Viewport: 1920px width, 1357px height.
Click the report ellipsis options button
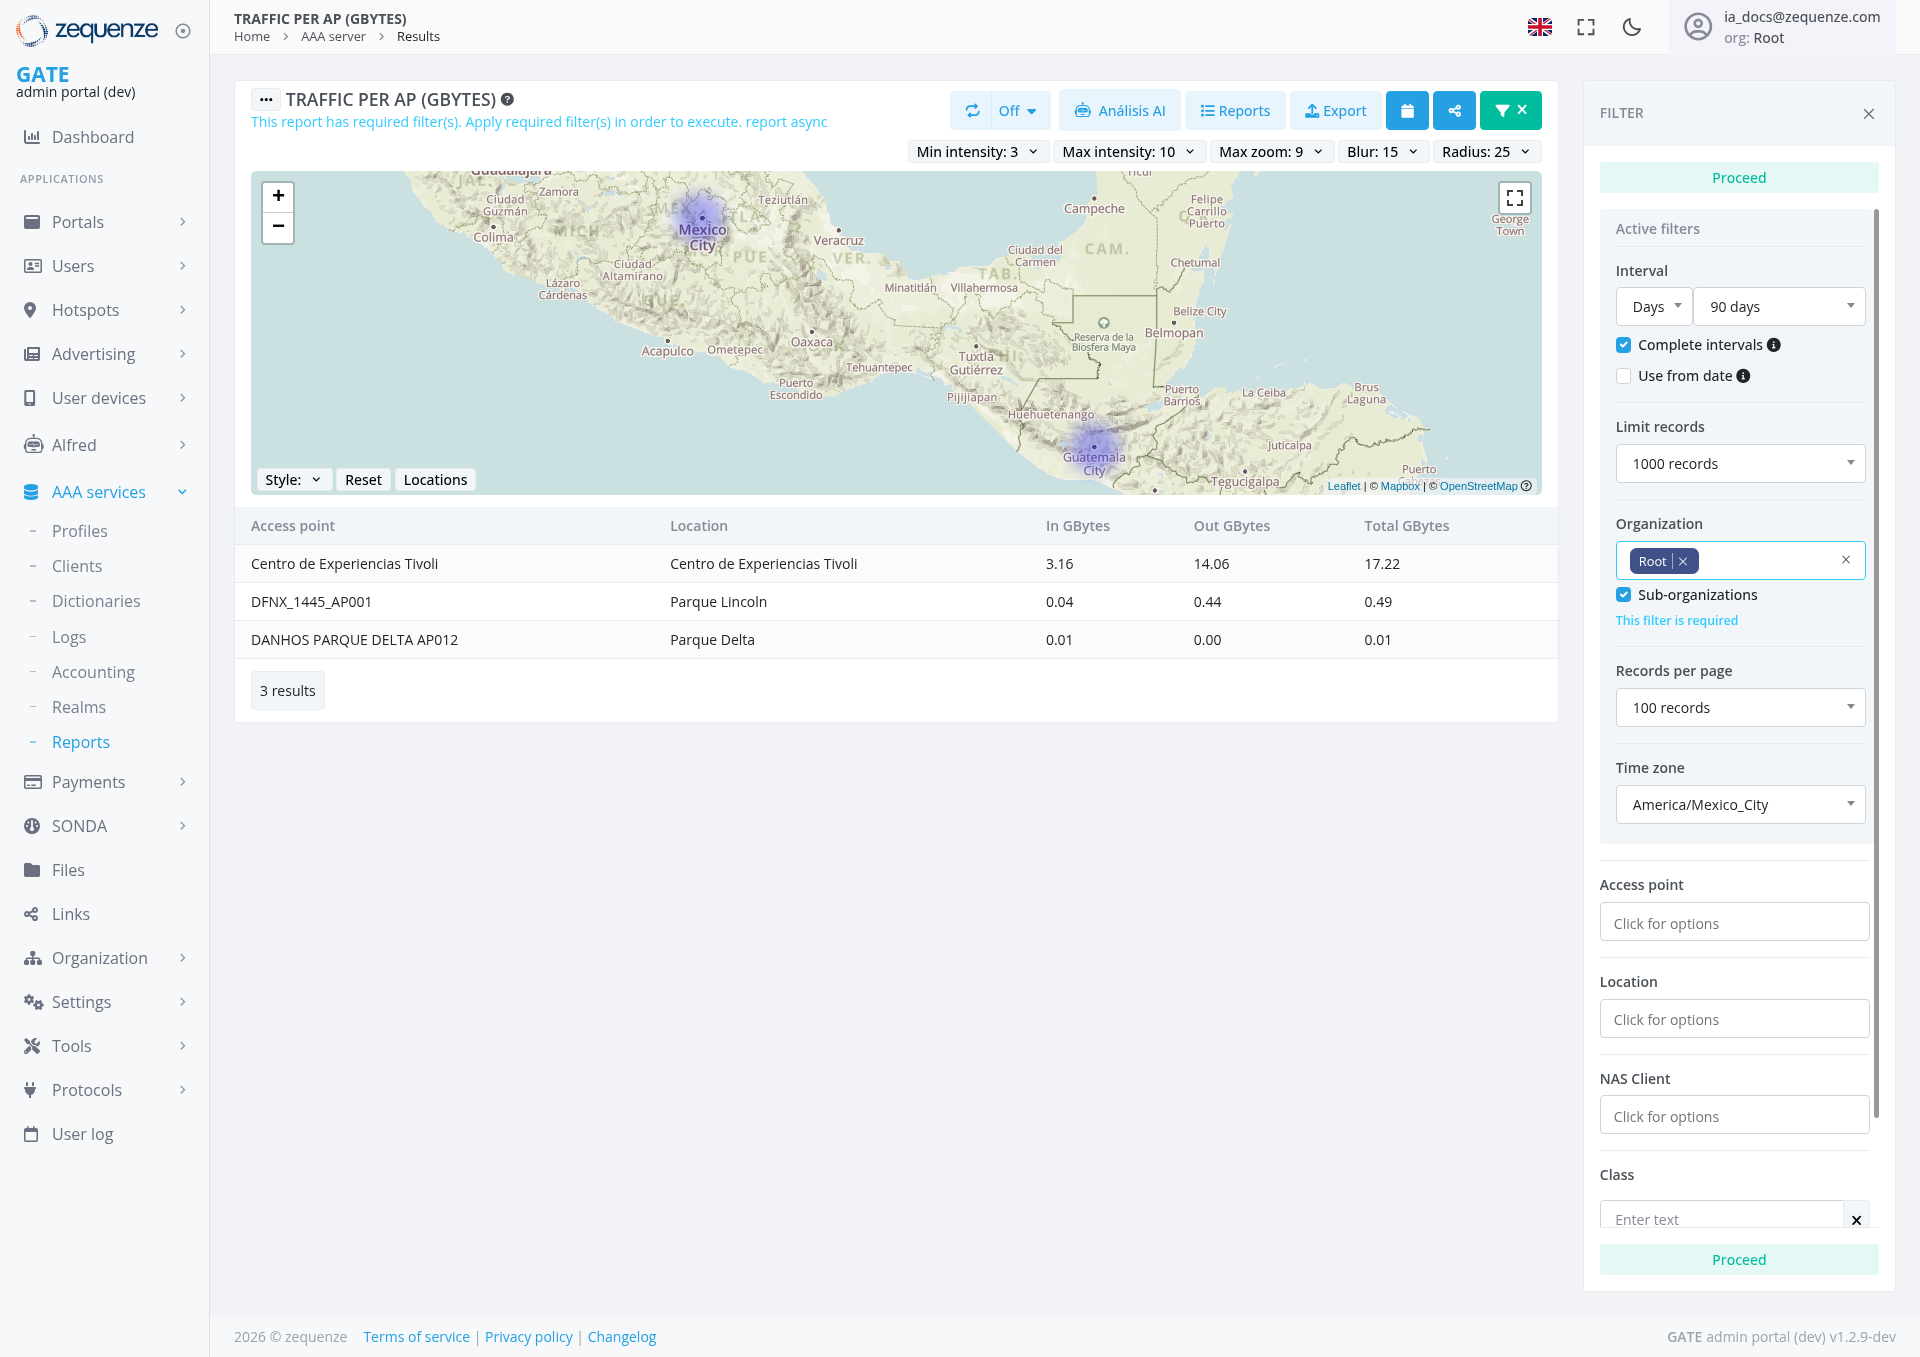266,100
